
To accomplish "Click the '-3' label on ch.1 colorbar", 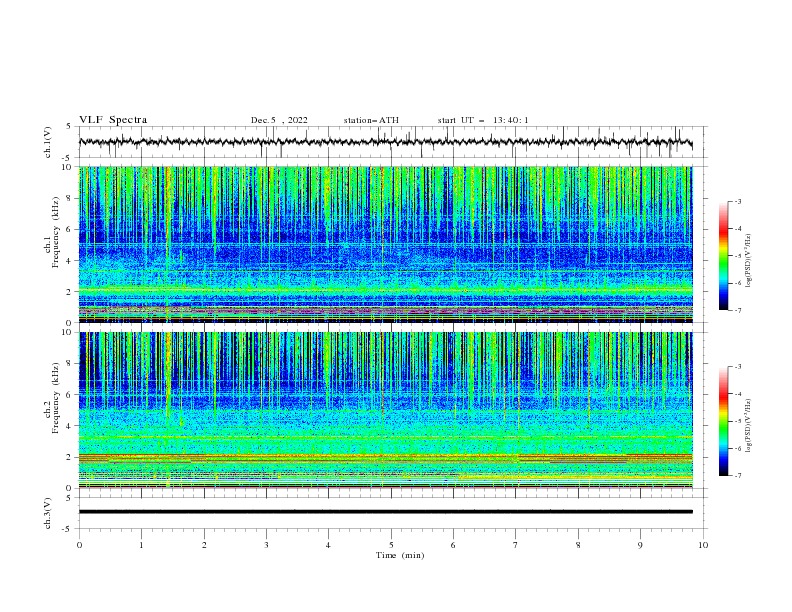I will pyautogui.click(x=737, y=201).
